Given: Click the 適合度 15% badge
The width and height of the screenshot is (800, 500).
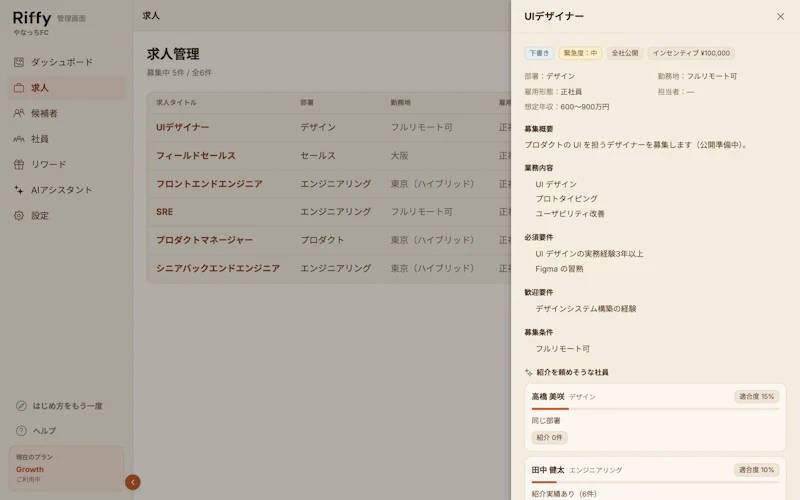Looking at the screenshot, I should (x=756, y=396).
